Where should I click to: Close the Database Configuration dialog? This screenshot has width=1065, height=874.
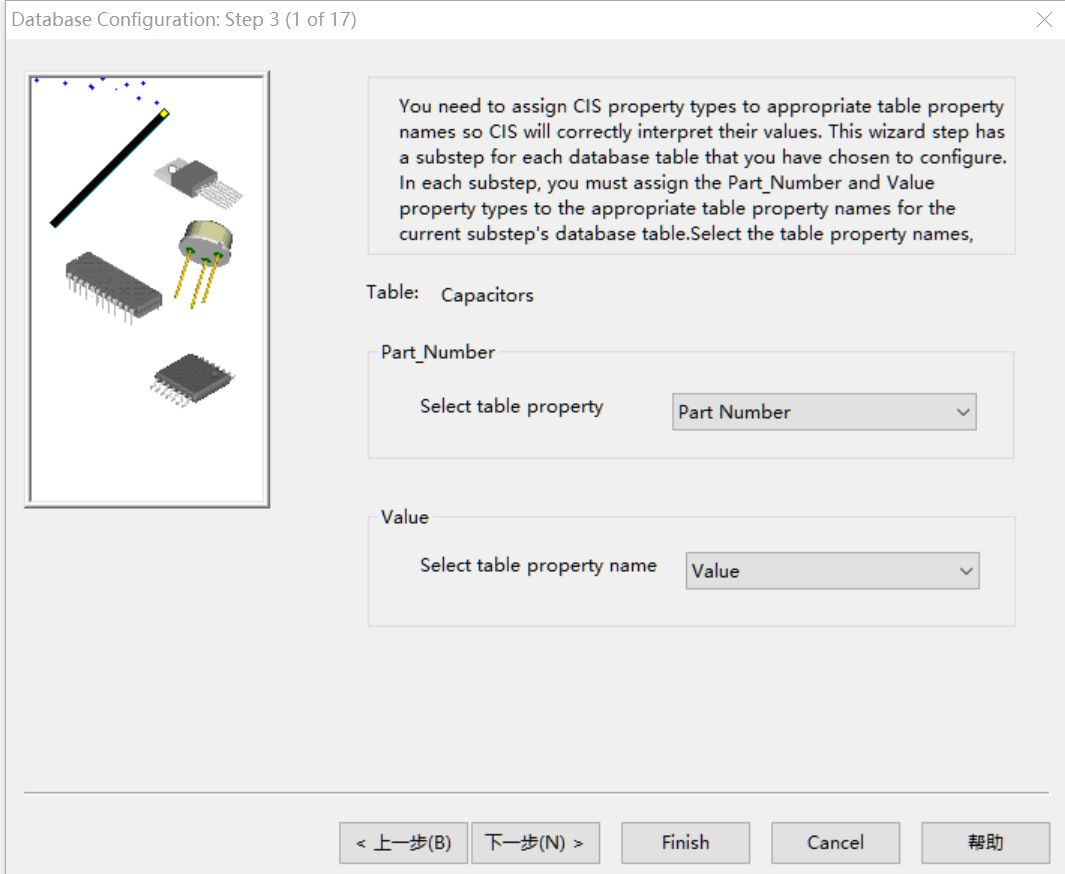click(1043, 18)
